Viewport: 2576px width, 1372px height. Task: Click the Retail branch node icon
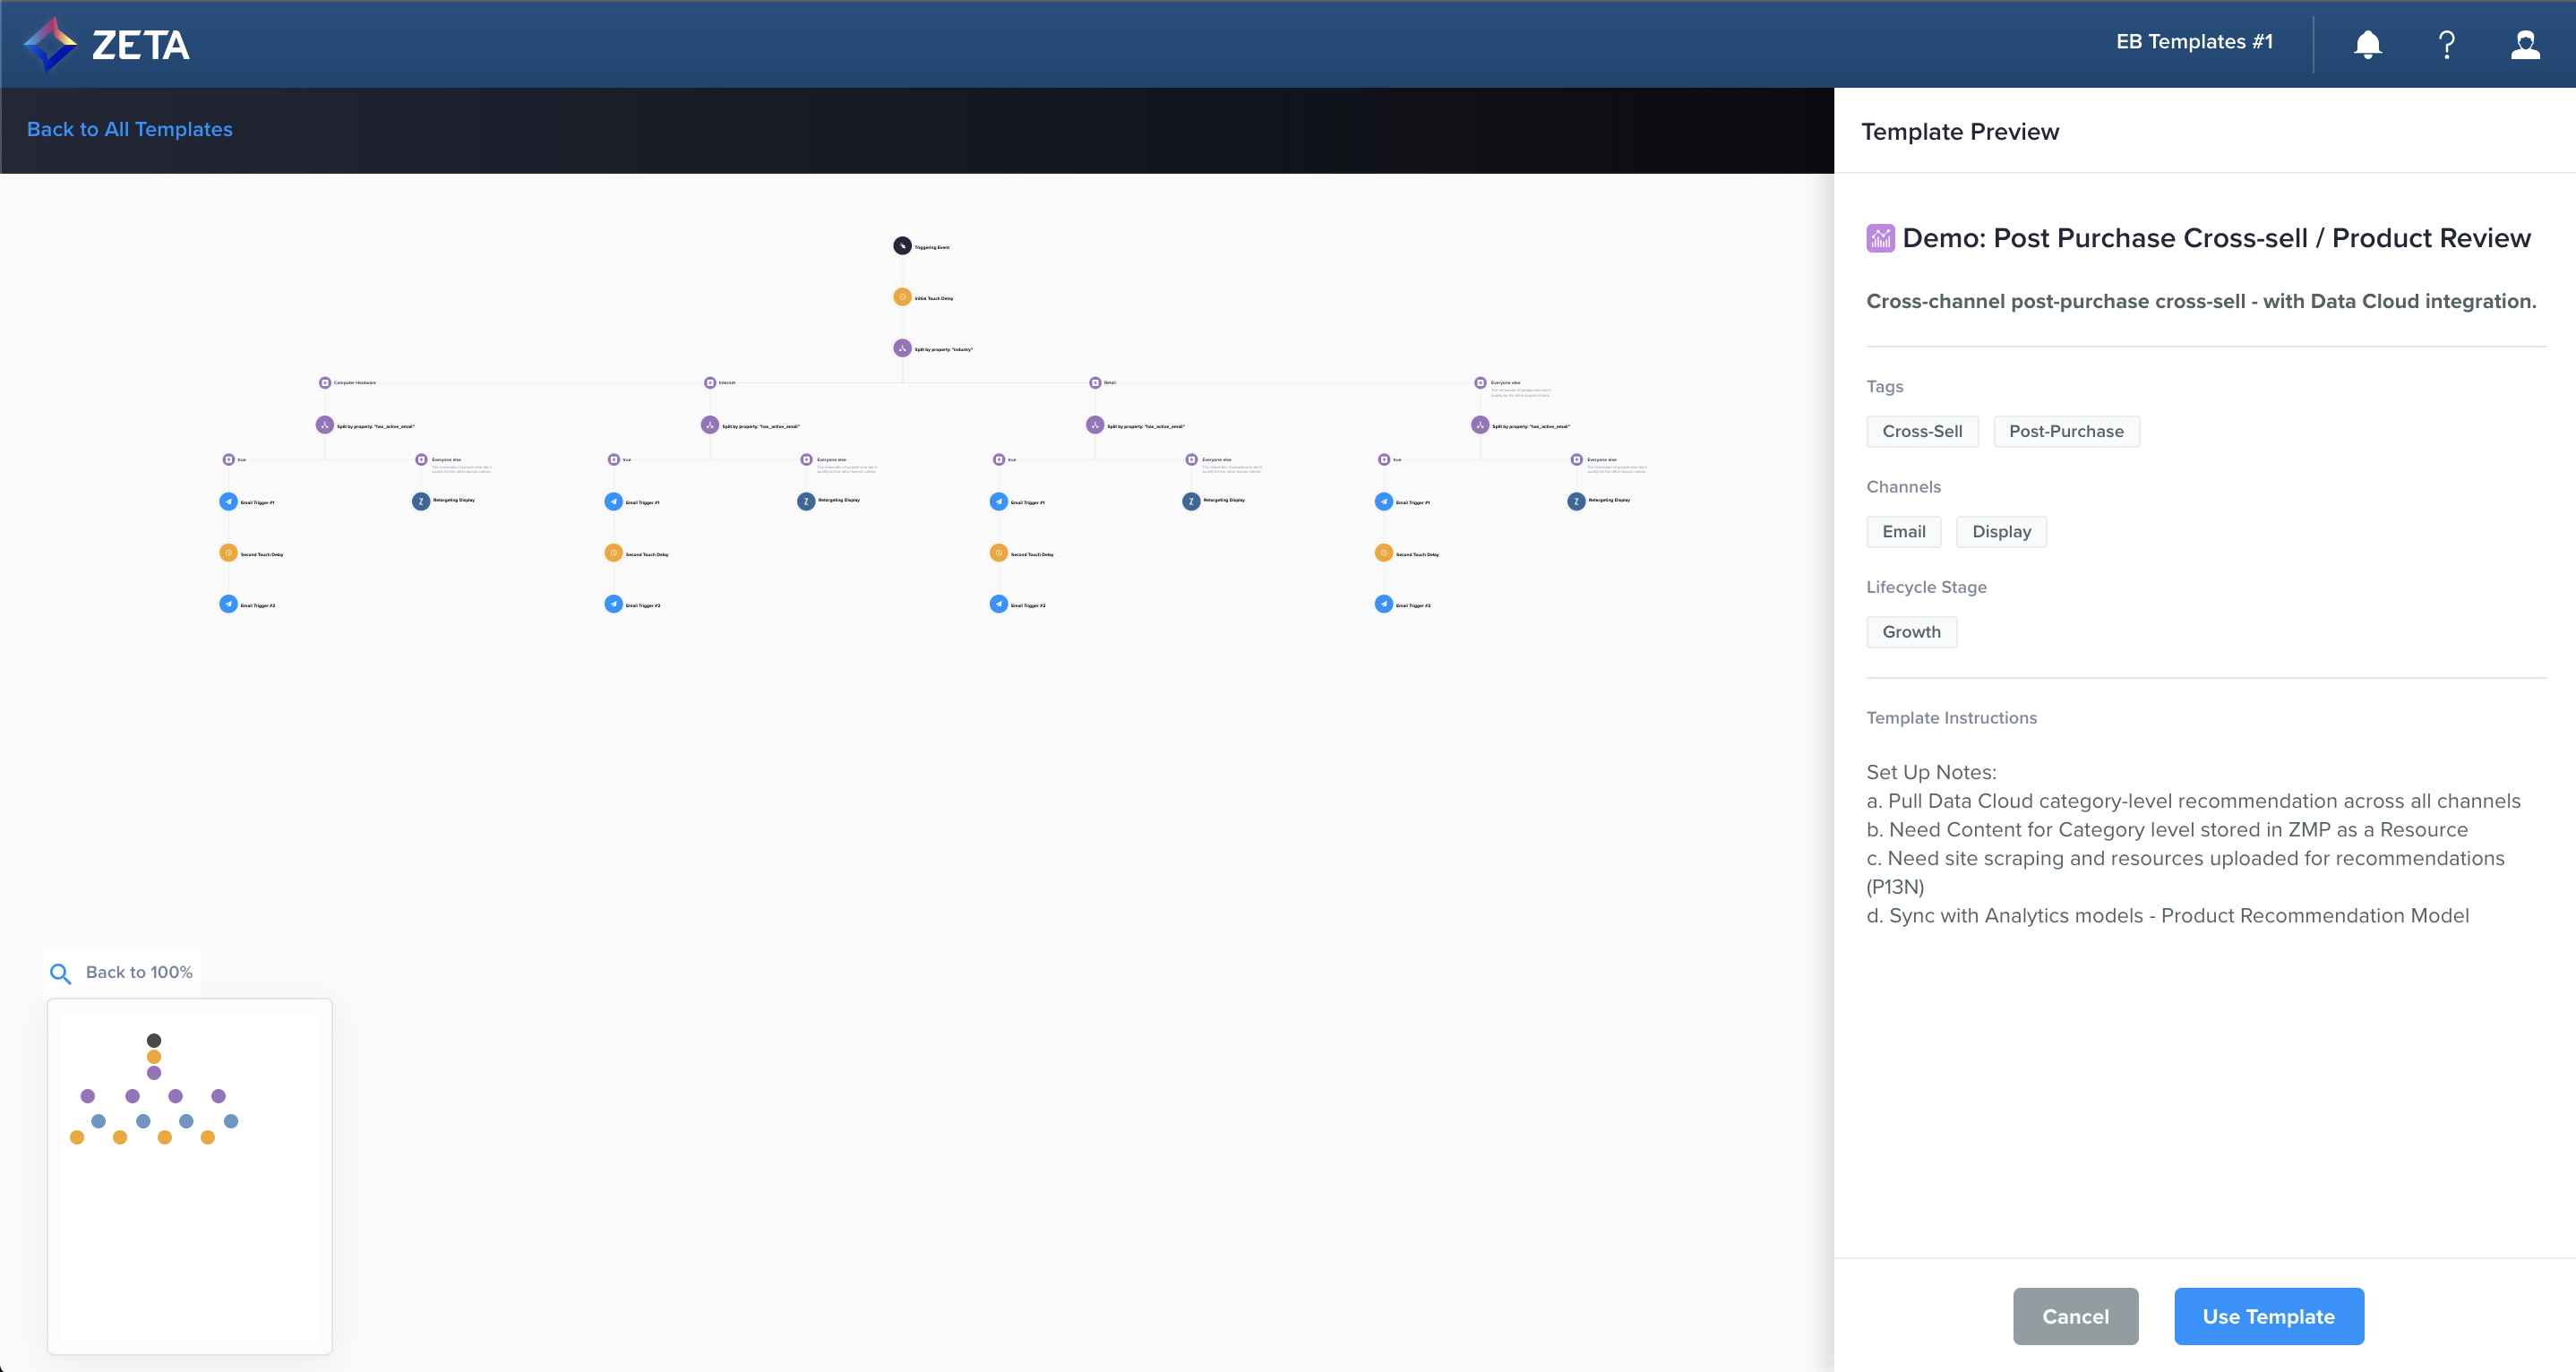click(x=1095, y=383)
